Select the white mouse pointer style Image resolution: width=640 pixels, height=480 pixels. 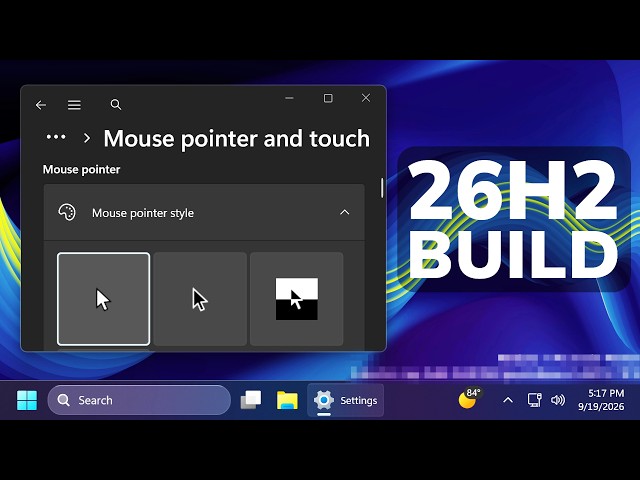point(103,299)
